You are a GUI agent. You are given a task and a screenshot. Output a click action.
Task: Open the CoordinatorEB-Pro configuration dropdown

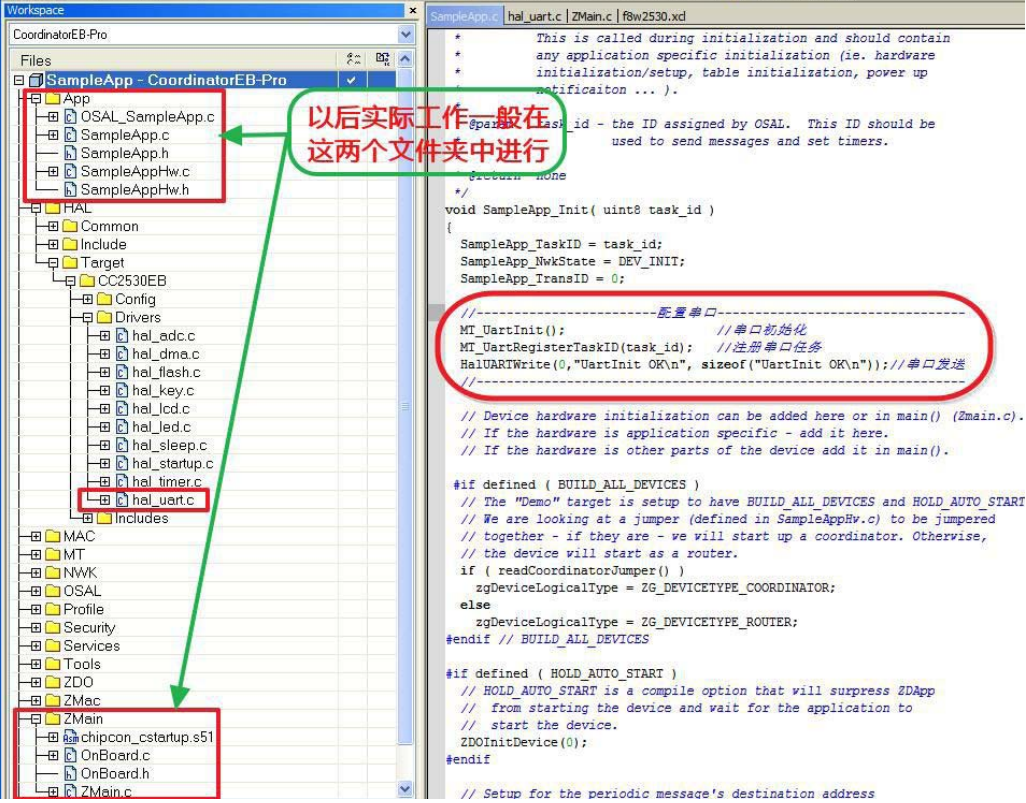405,34
